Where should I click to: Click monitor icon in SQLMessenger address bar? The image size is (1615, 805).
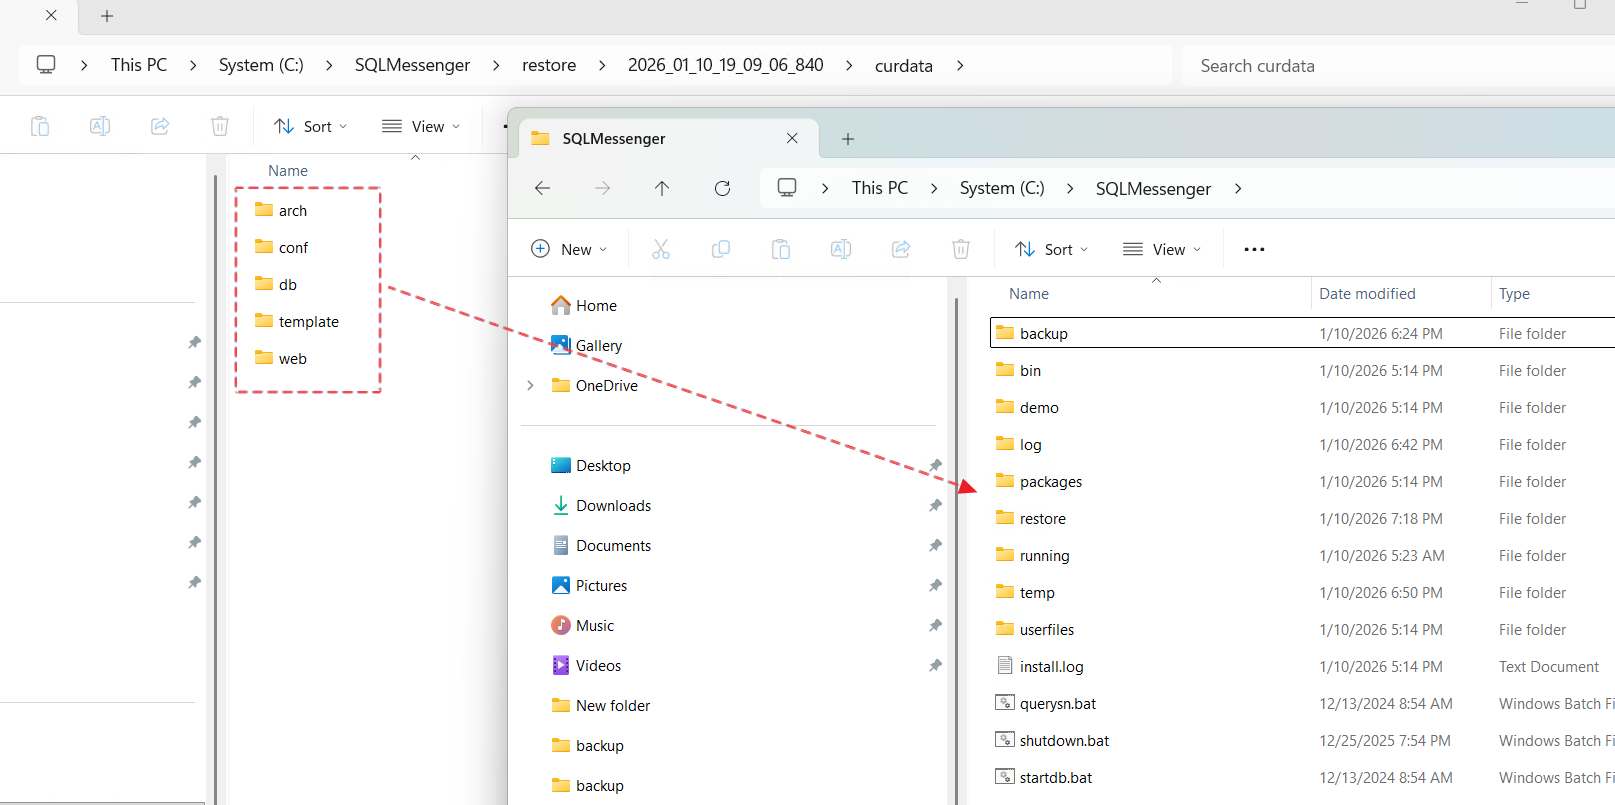click(x=787, y=188)
